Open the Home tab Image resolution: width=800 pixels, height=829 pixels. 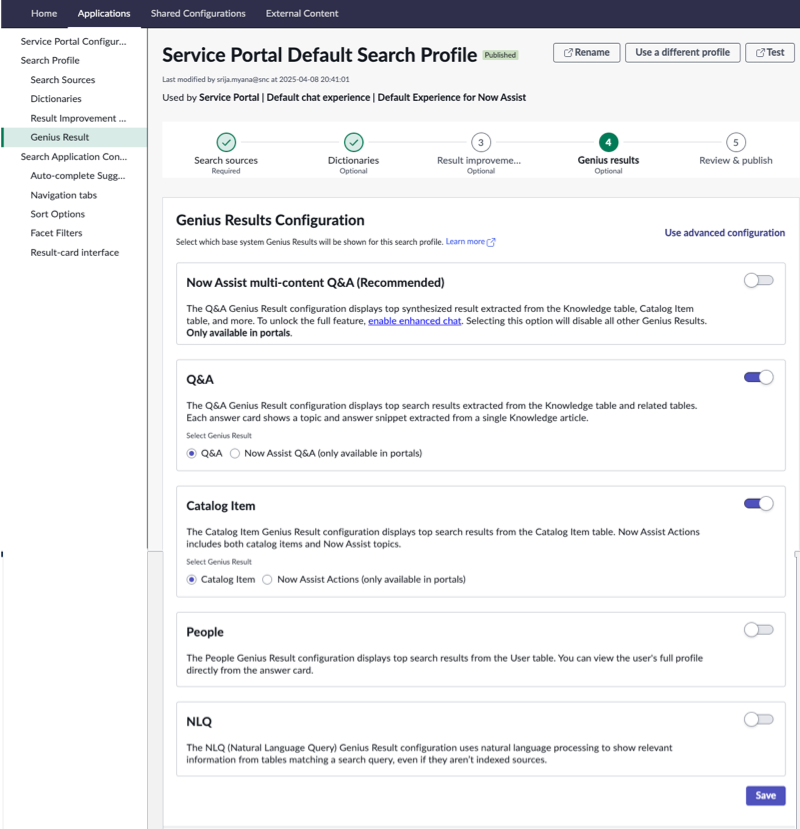pos(44,13)
